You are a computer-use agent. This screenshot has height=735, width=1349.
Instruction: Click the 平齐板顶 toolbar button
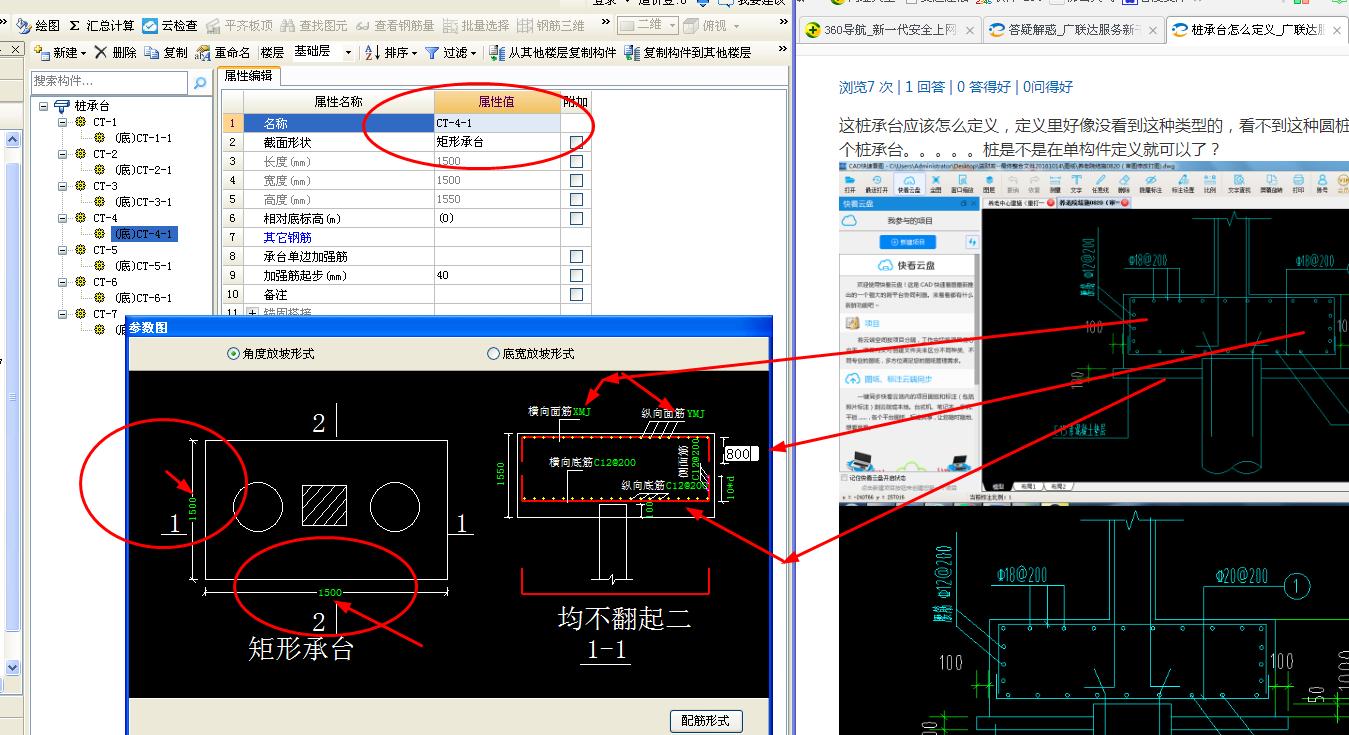click(x=238, y=25)
